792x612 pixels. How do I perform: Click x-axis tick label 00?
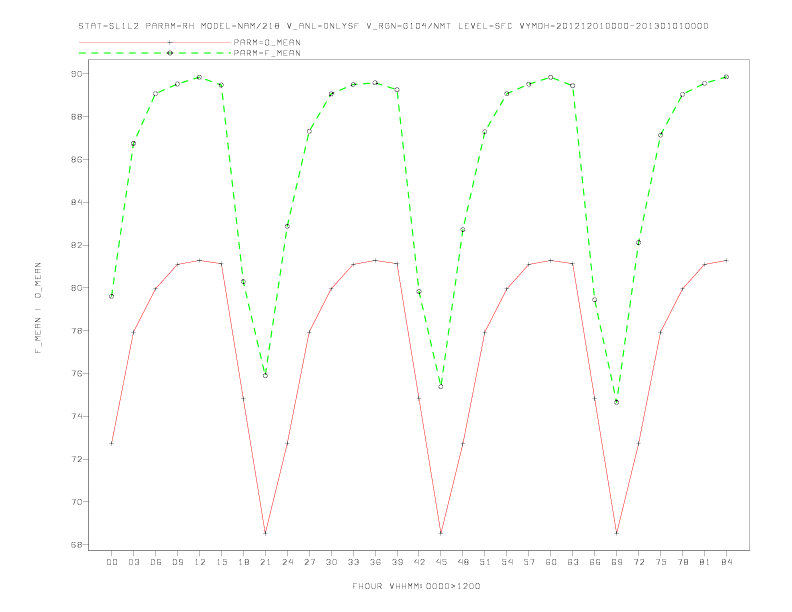[x=112, y=562]
